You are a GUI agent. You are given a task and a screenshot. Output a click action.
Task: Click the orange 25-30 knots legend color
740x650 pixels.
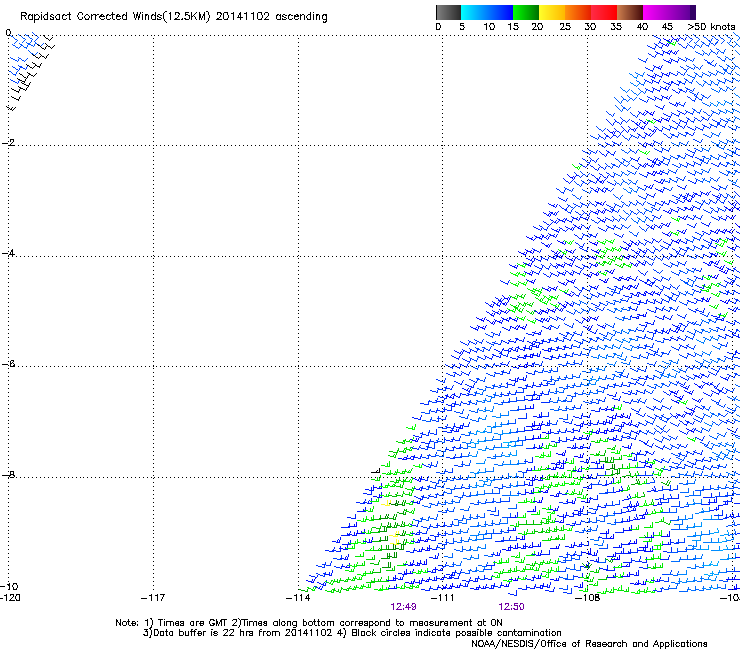point(578,12)
